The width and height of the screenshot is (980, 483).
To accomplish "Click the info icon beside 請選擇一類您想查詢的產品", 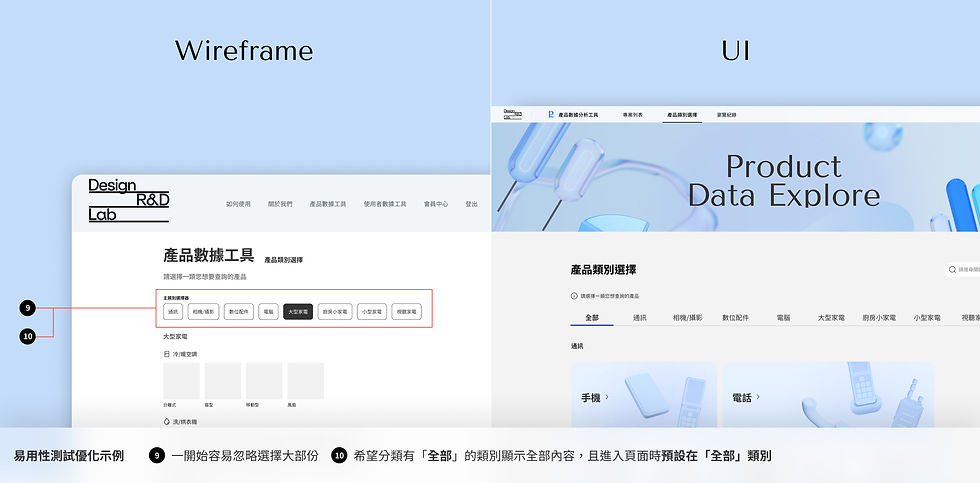I will coord(574,296).
